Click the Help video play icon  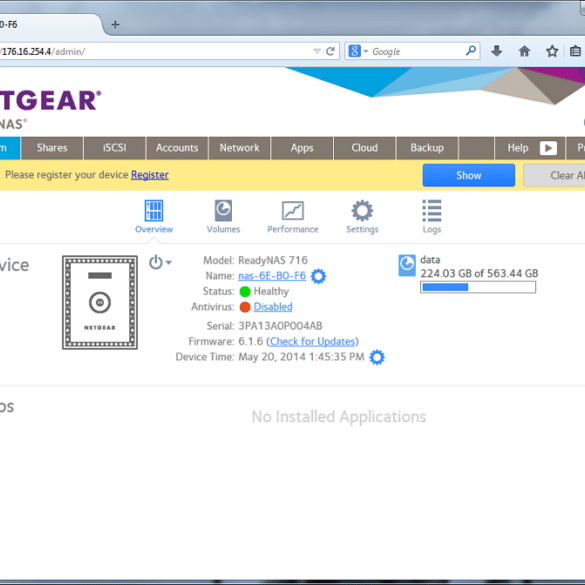[548, 148]
